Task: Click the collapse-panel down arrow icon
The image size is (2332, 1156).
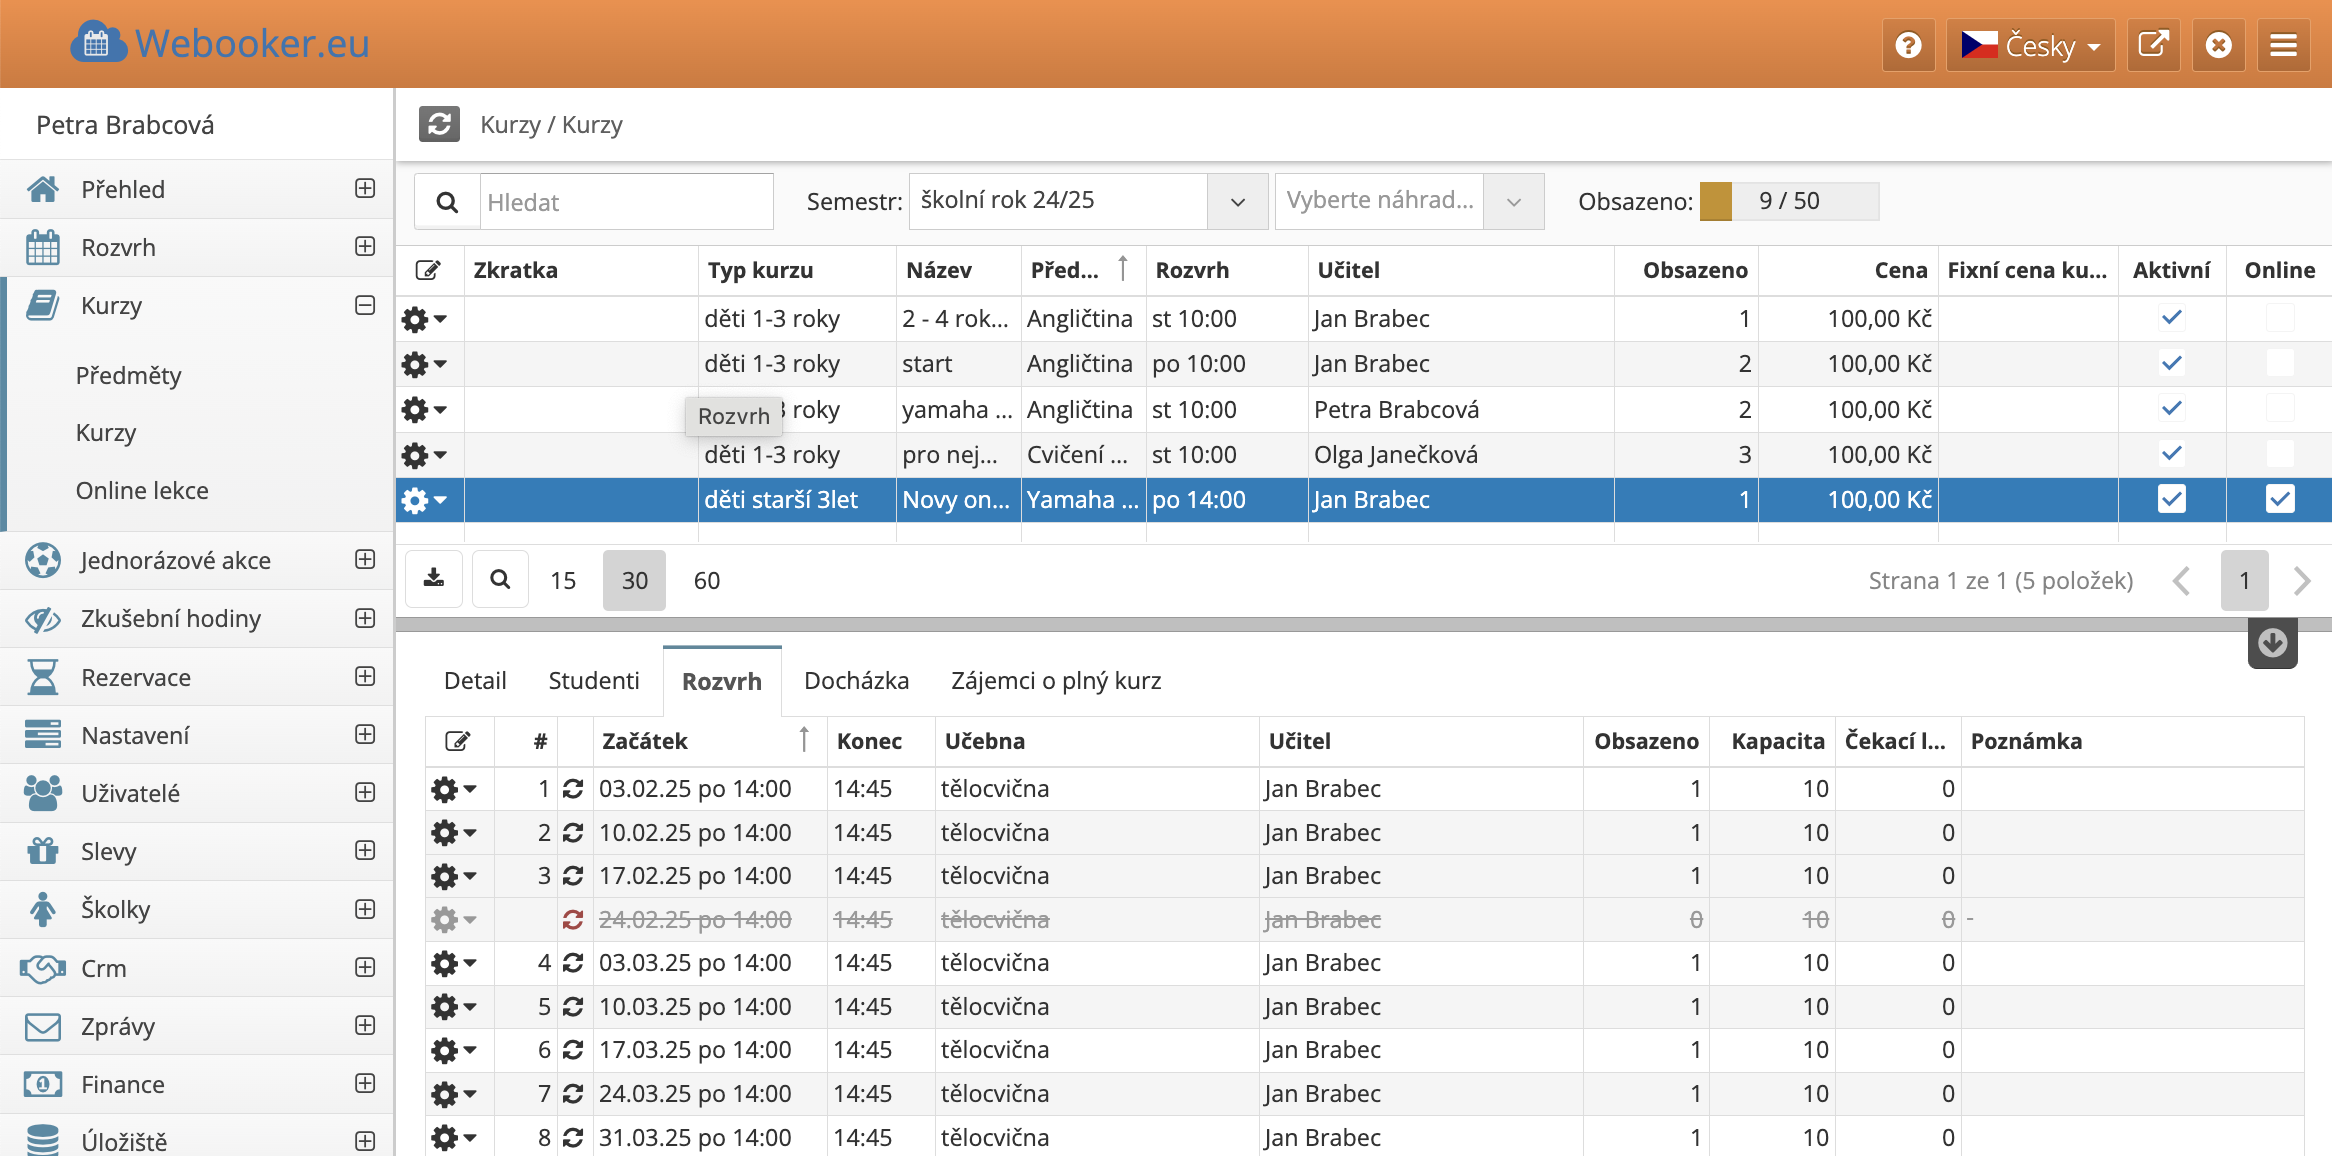Action: [x=2272, y=644]
